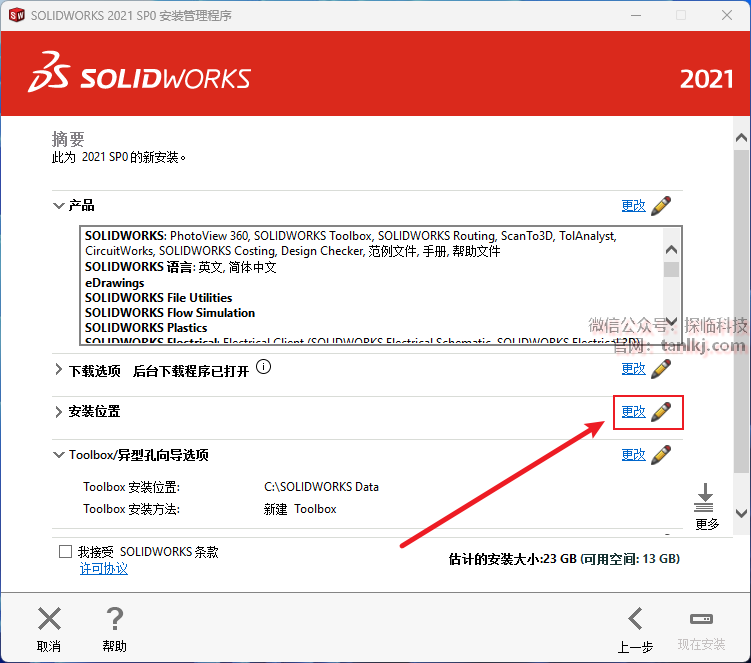Open the 许可协议 link

click(x=103, y=569)
